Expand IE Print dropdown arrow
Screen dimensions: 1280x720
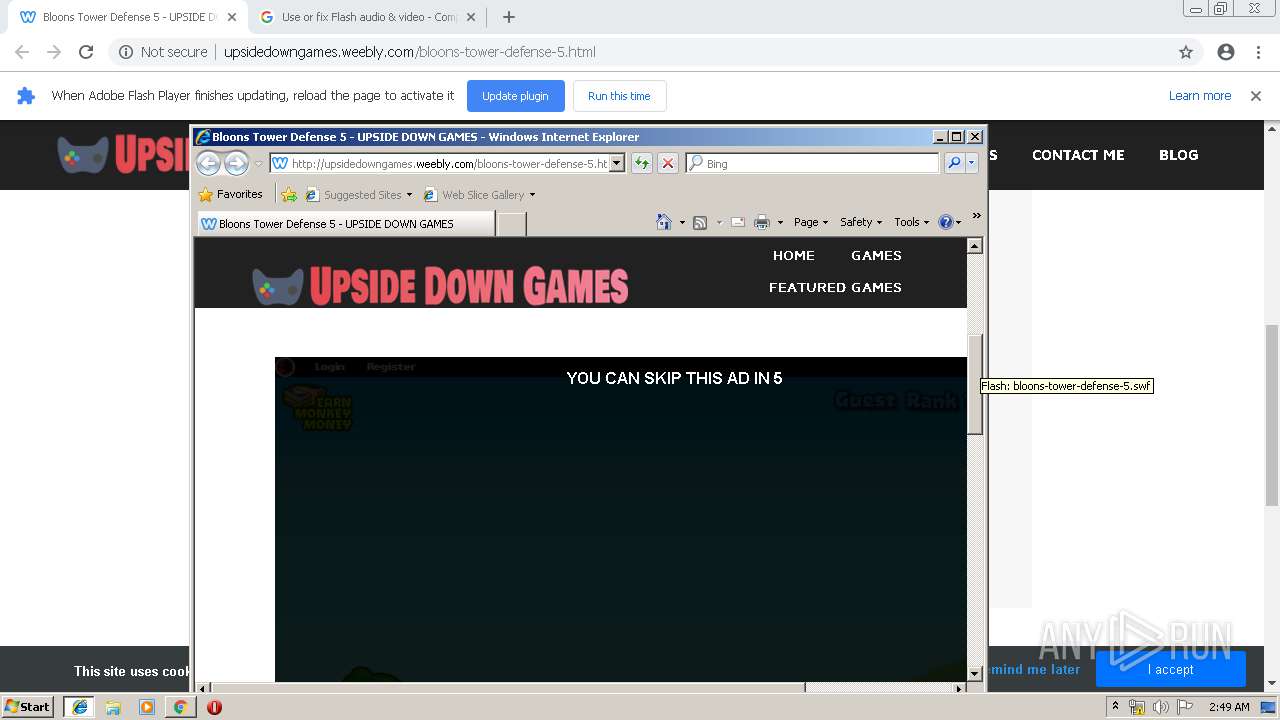pos(780,222)
